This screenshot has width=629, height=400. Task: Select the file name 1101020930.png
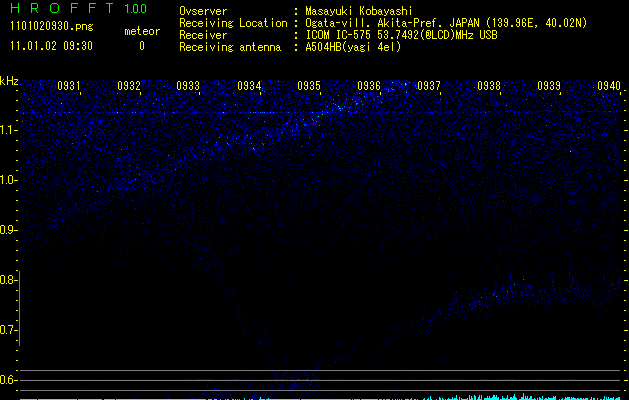(52, 26)
